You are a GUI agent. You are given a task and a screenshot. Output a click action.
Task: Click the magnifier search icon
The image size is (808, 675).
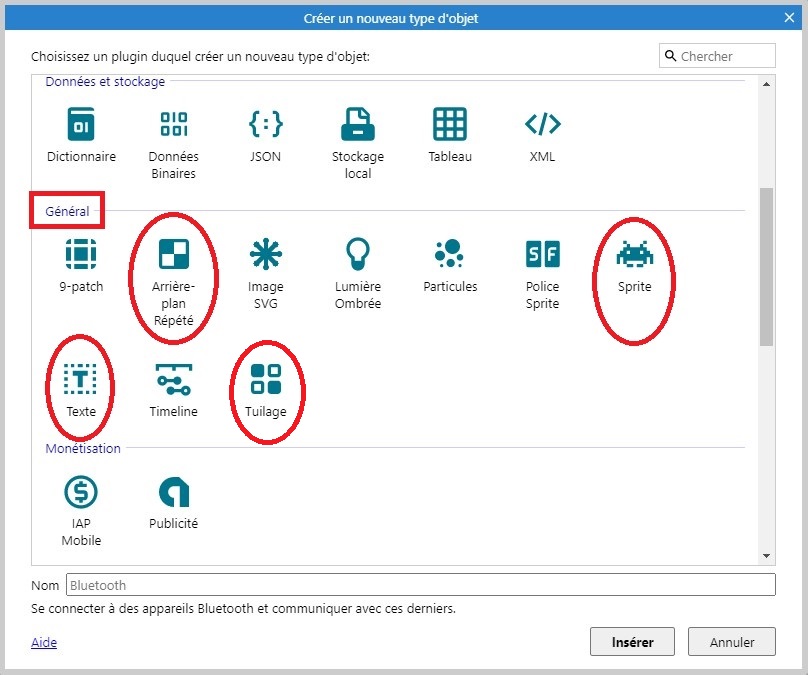tap(670, 56)
